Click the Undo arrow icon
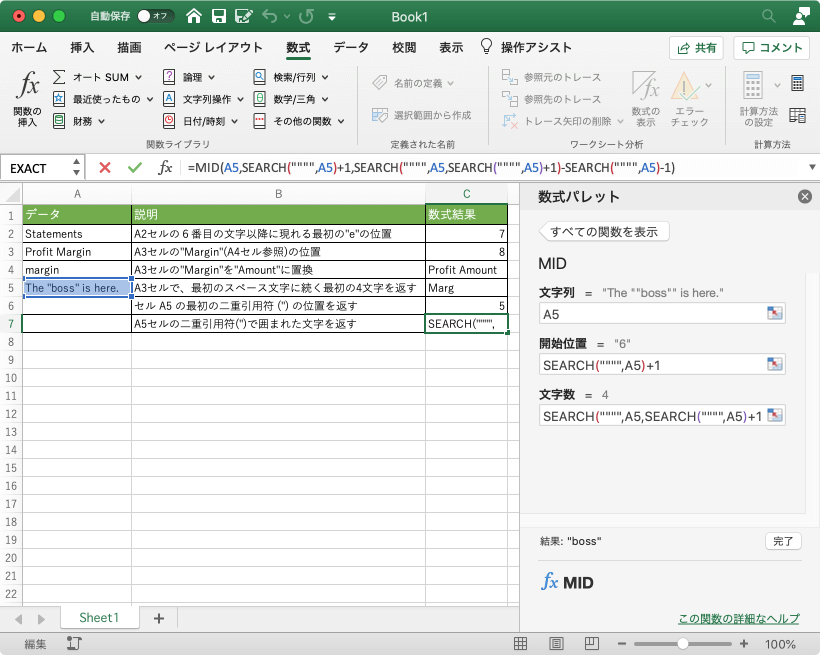Screen dimensions: 820x655 pyautogui.click(x=270, y=16)
